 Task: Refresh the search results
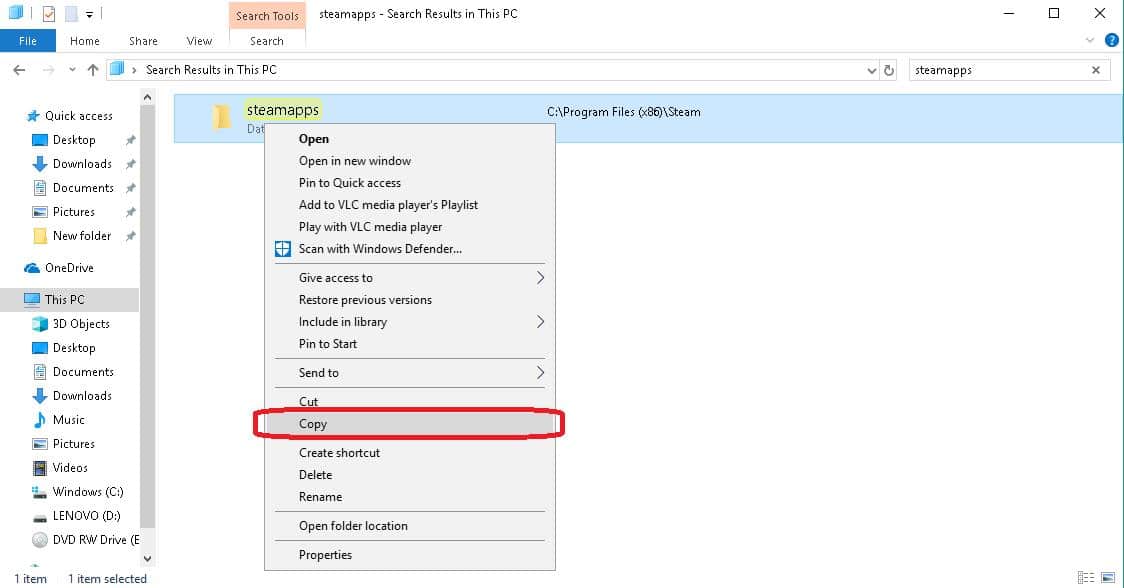click(889, 70)
